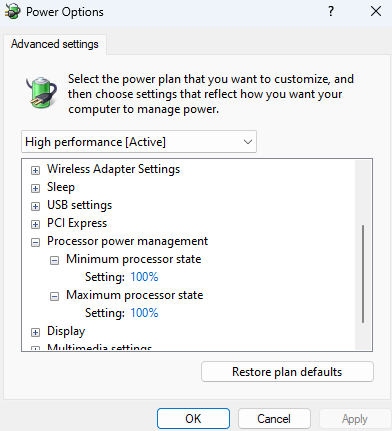Confirm with the OK button

pos(193,419)
